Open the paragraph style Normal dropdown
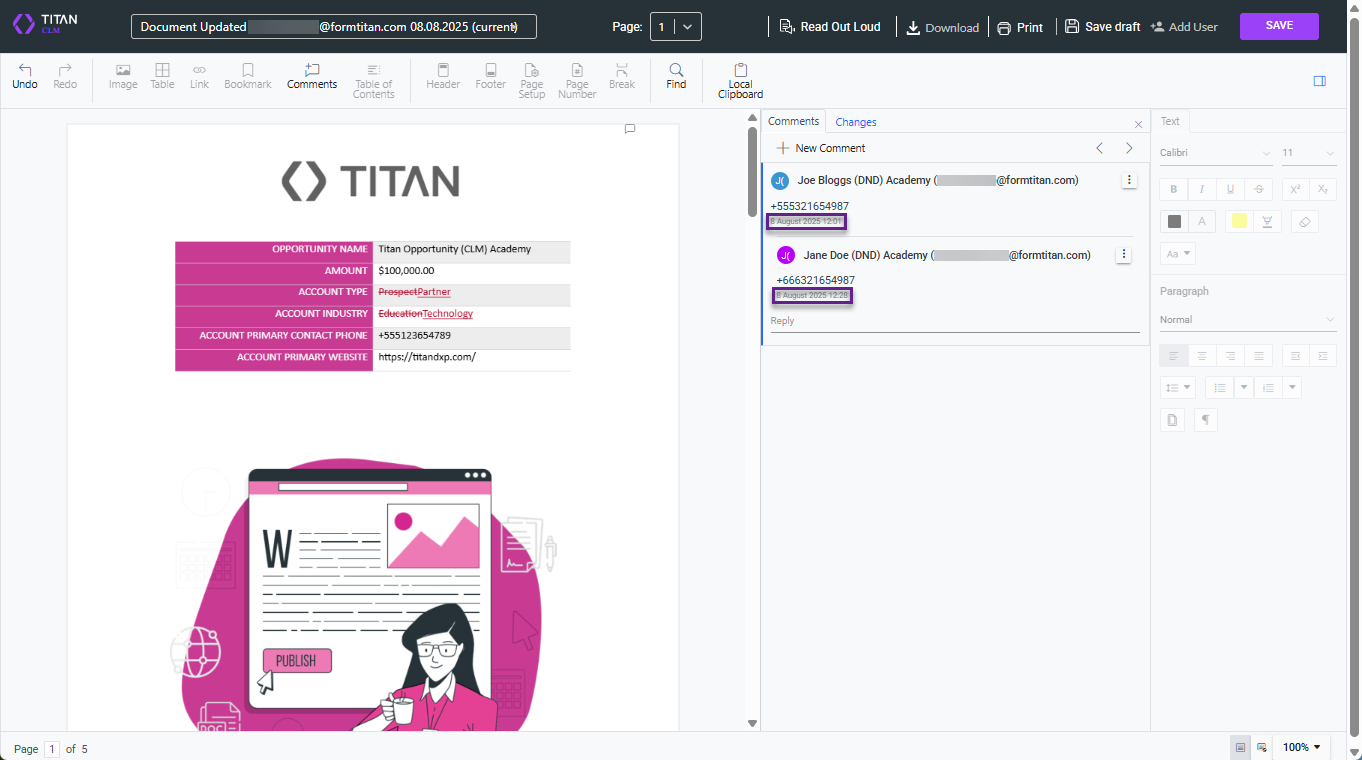Viewport: 1362px width, 760px height. click(1248, 319)
